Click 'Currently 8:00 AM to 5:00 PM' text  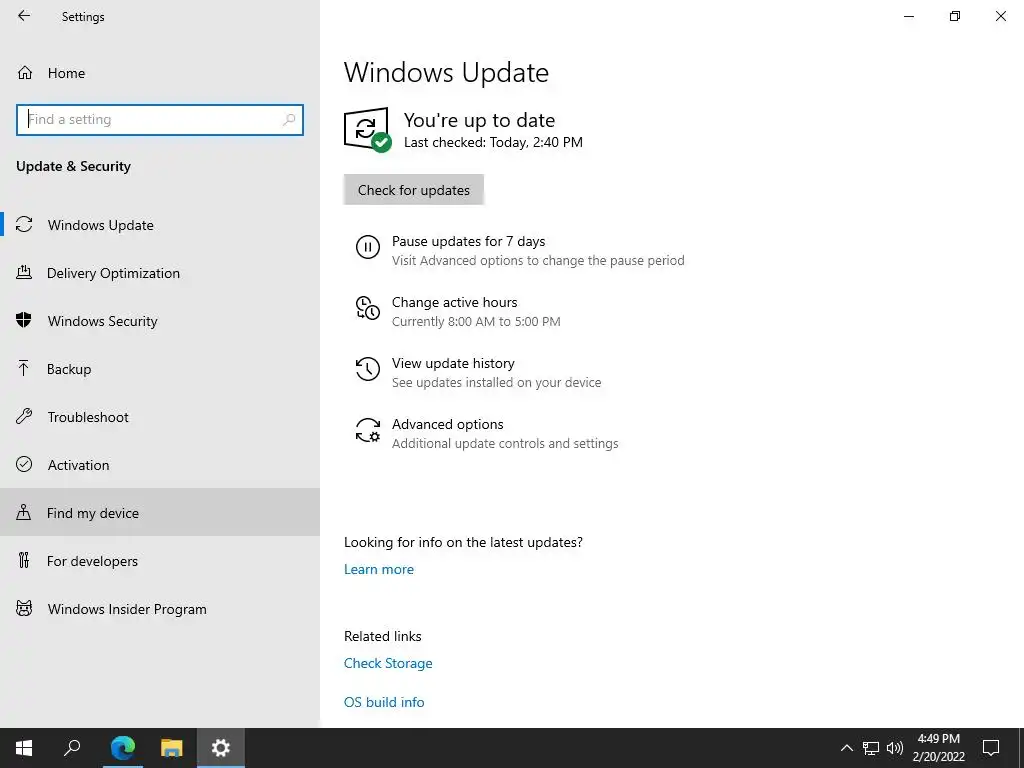click(476, 321)
